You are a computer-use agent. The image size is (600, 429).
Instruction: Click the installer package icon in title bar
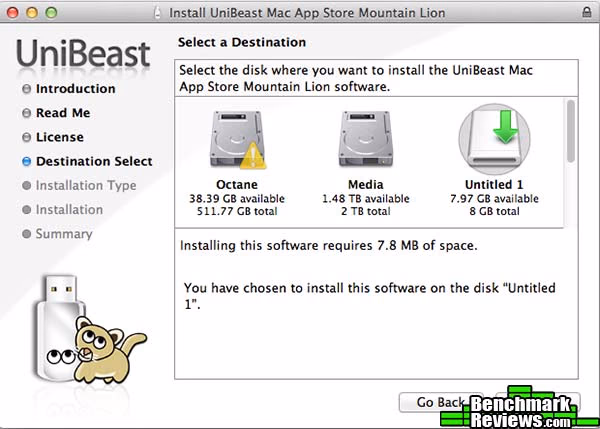(x=158, y=13)
